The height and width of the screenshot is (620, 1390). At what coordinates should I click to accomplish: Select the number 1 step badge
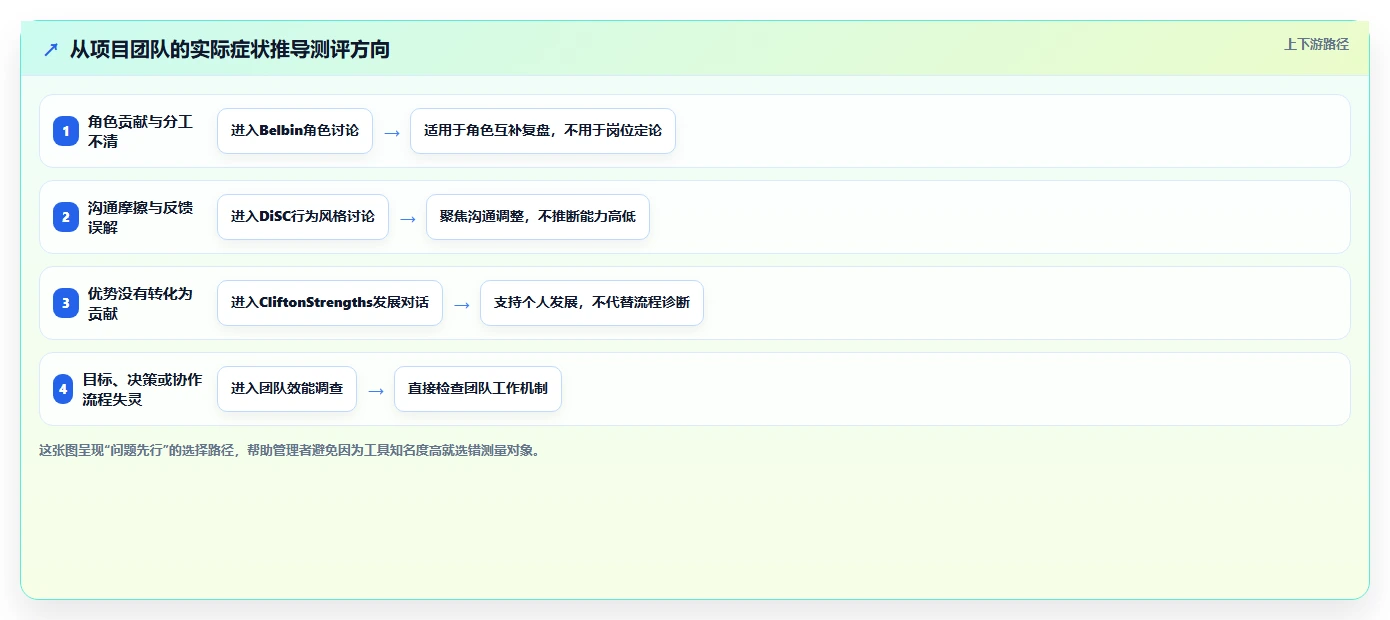66,131
